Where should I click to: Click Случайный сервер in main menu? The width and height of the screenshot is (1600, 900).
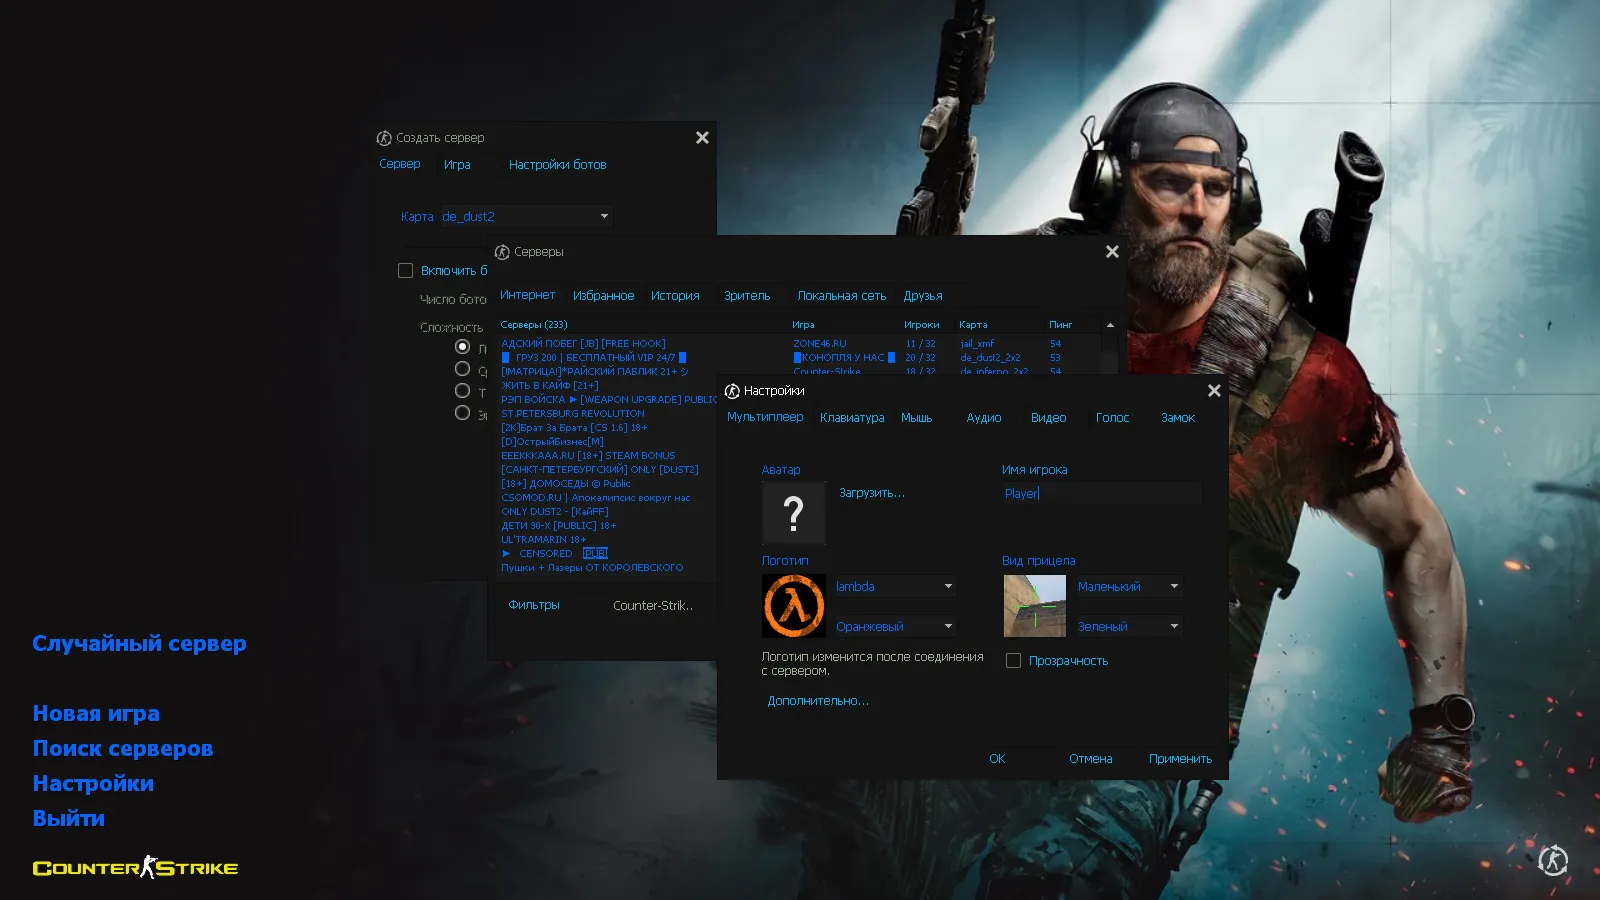pyautogui.click(x=139, y=643)
